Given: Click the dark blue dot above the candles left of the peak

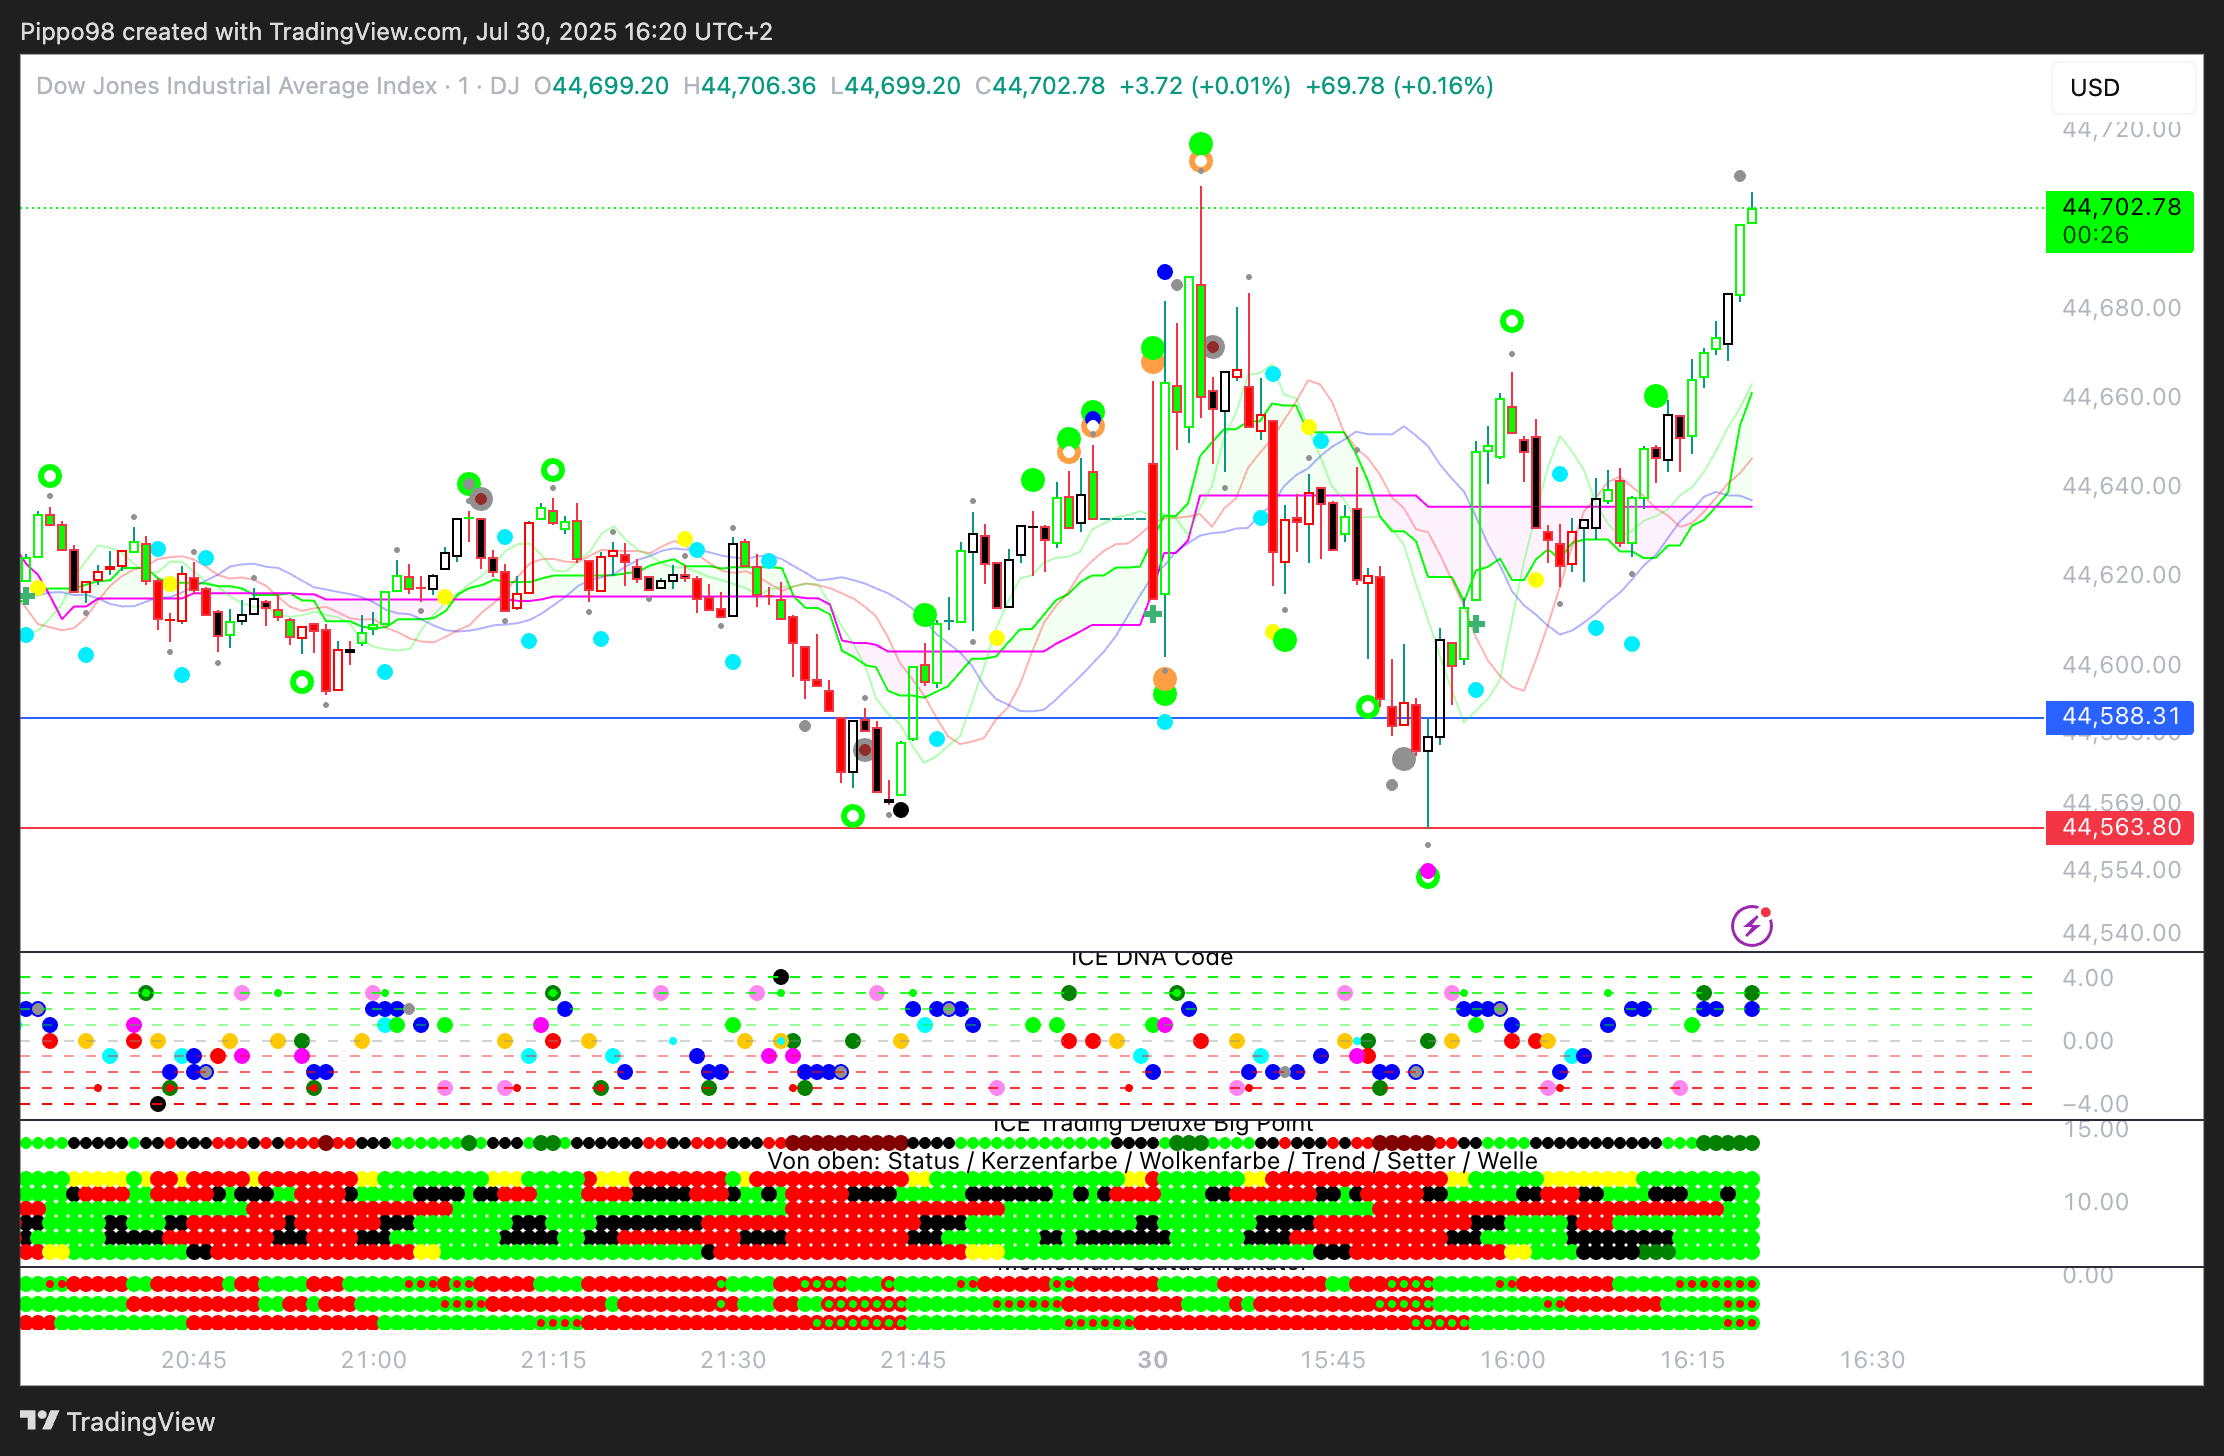Looking at the screenshot, I should click(x=1165, y=272).
